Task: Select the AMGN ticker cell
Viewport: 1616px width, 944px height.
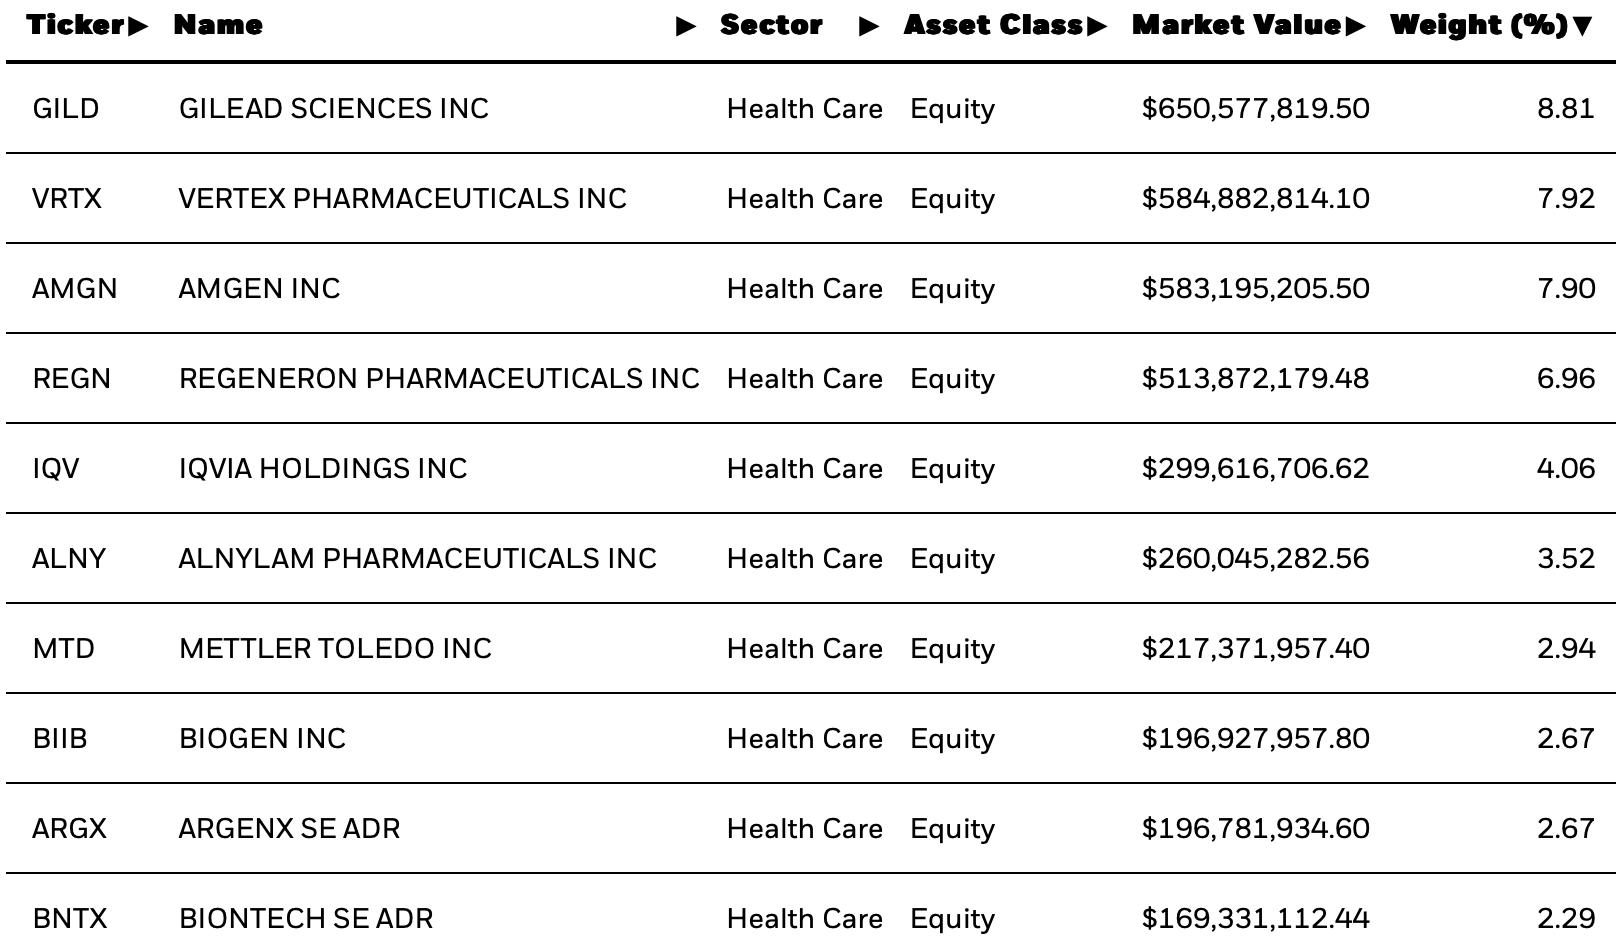Action: (x=75, y=288)
